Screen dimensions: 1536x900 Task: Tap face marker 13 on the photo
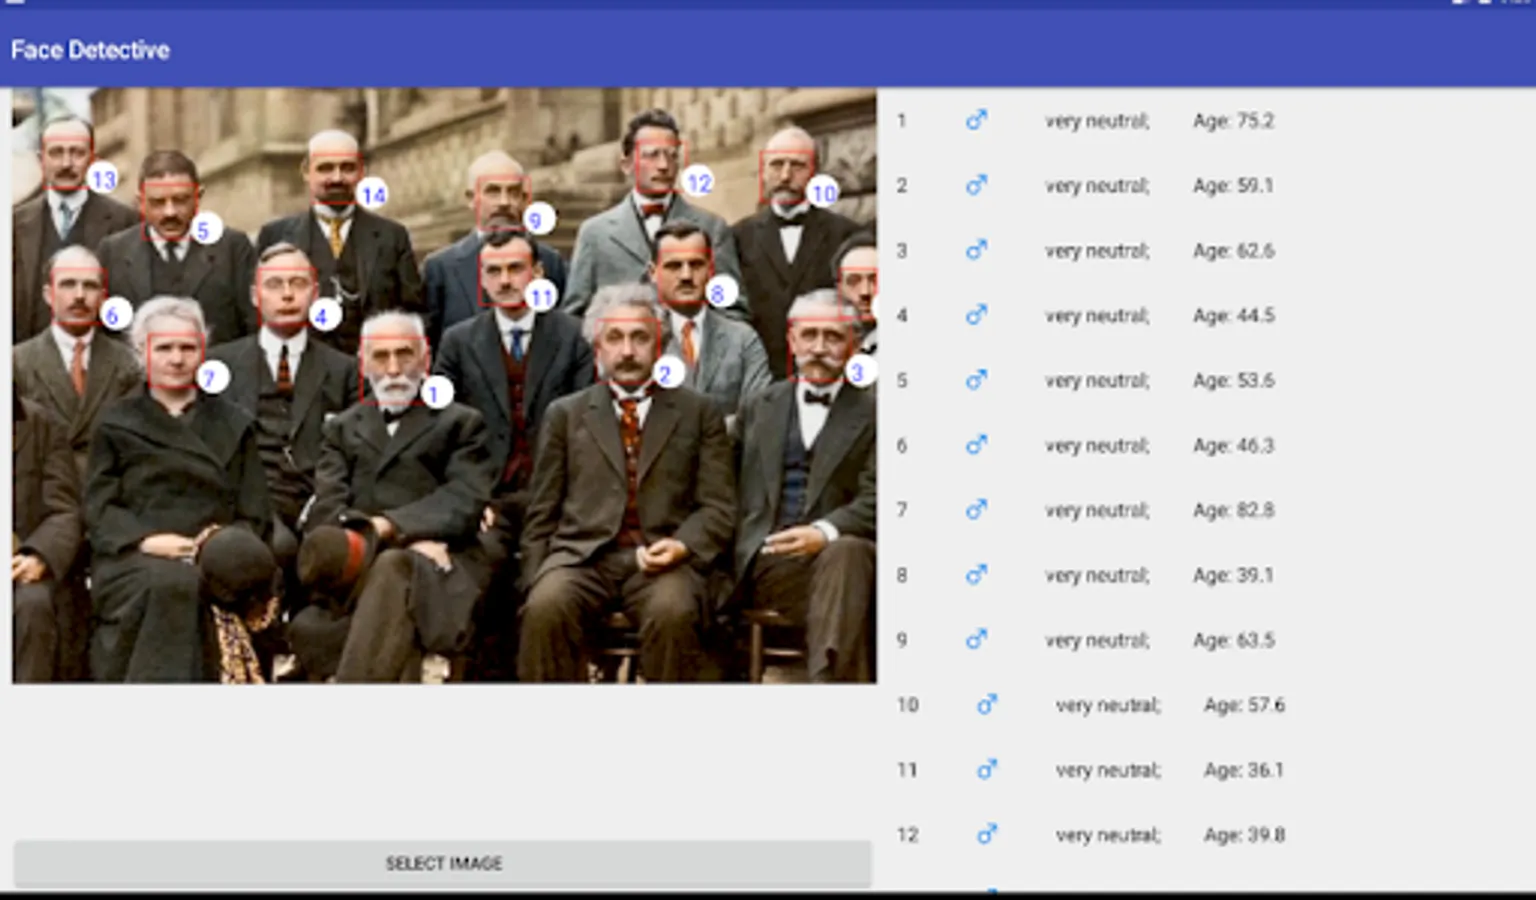[x=102, y=179]
